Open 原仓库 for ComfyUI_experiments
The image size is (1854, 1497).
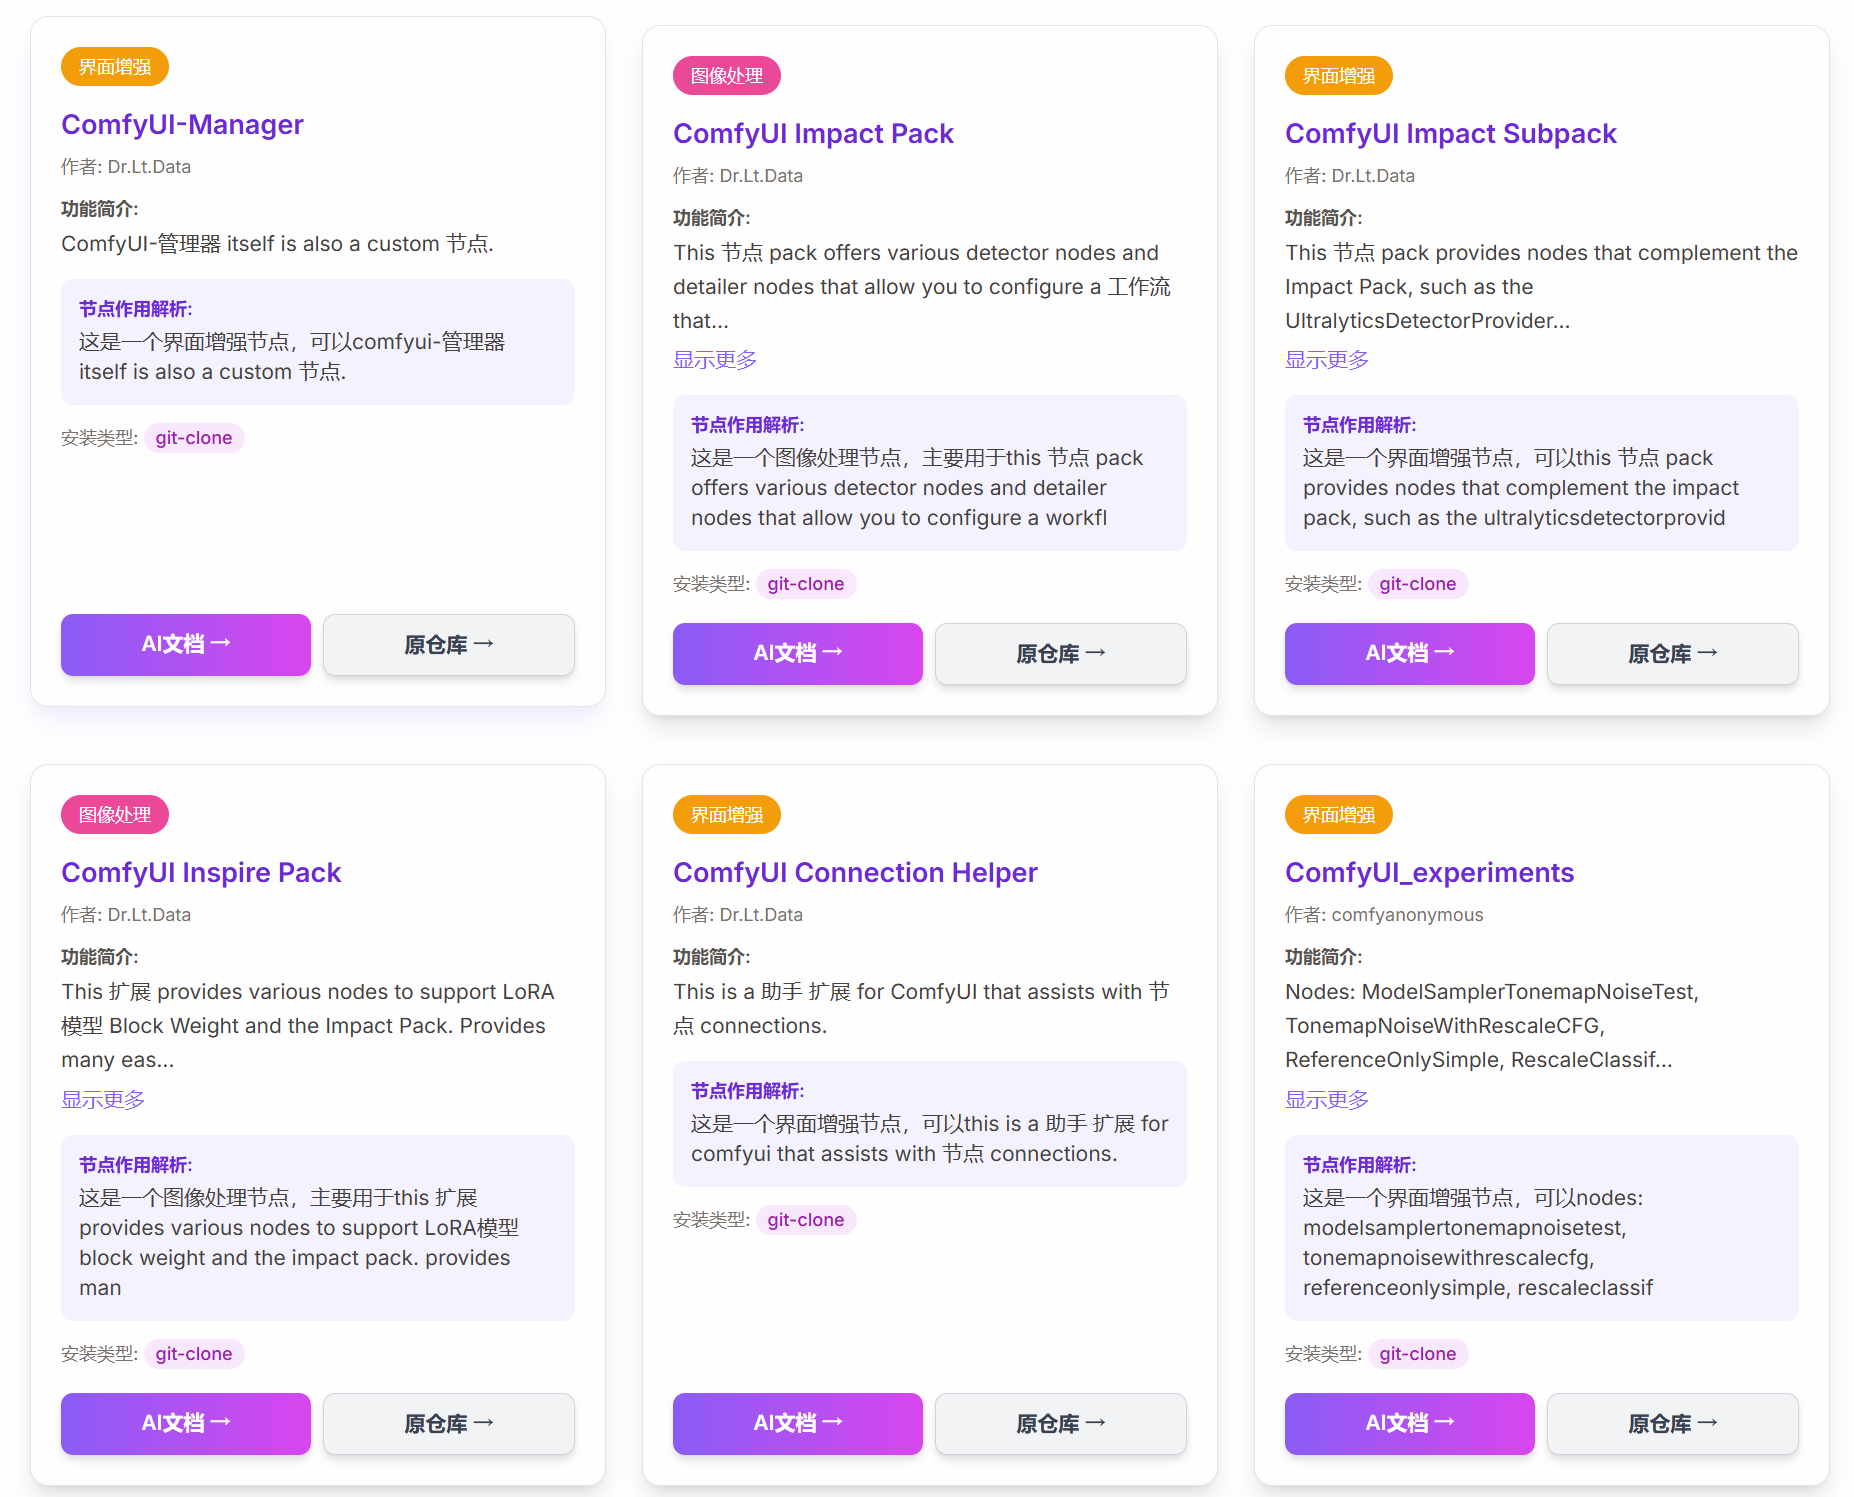pos(1672,1423)
